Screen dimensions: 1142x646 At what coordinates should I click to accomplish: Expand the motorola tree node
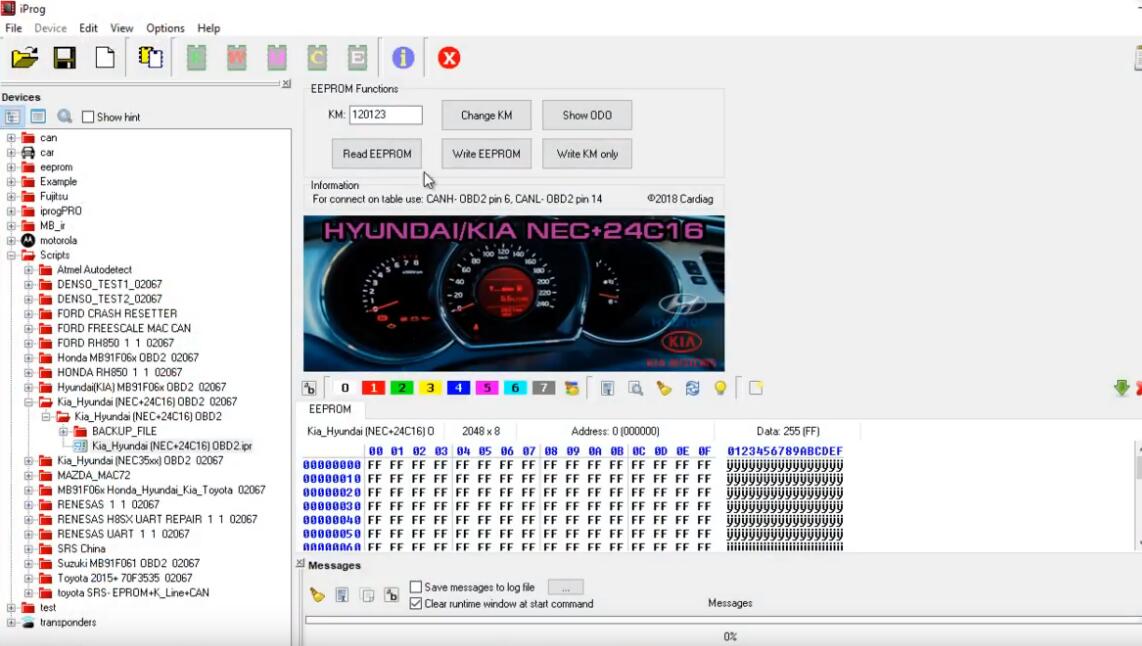point(11,240)
